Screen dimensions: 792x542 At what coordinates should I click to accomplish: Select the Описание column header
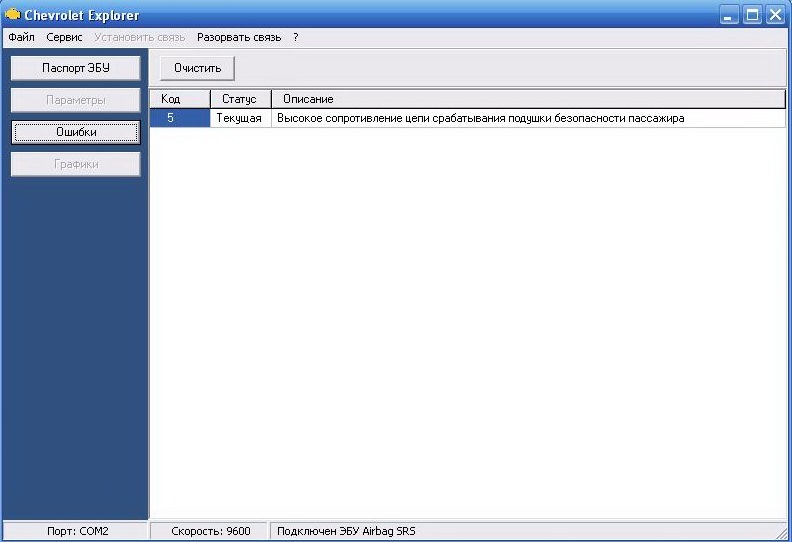point(528,99)
